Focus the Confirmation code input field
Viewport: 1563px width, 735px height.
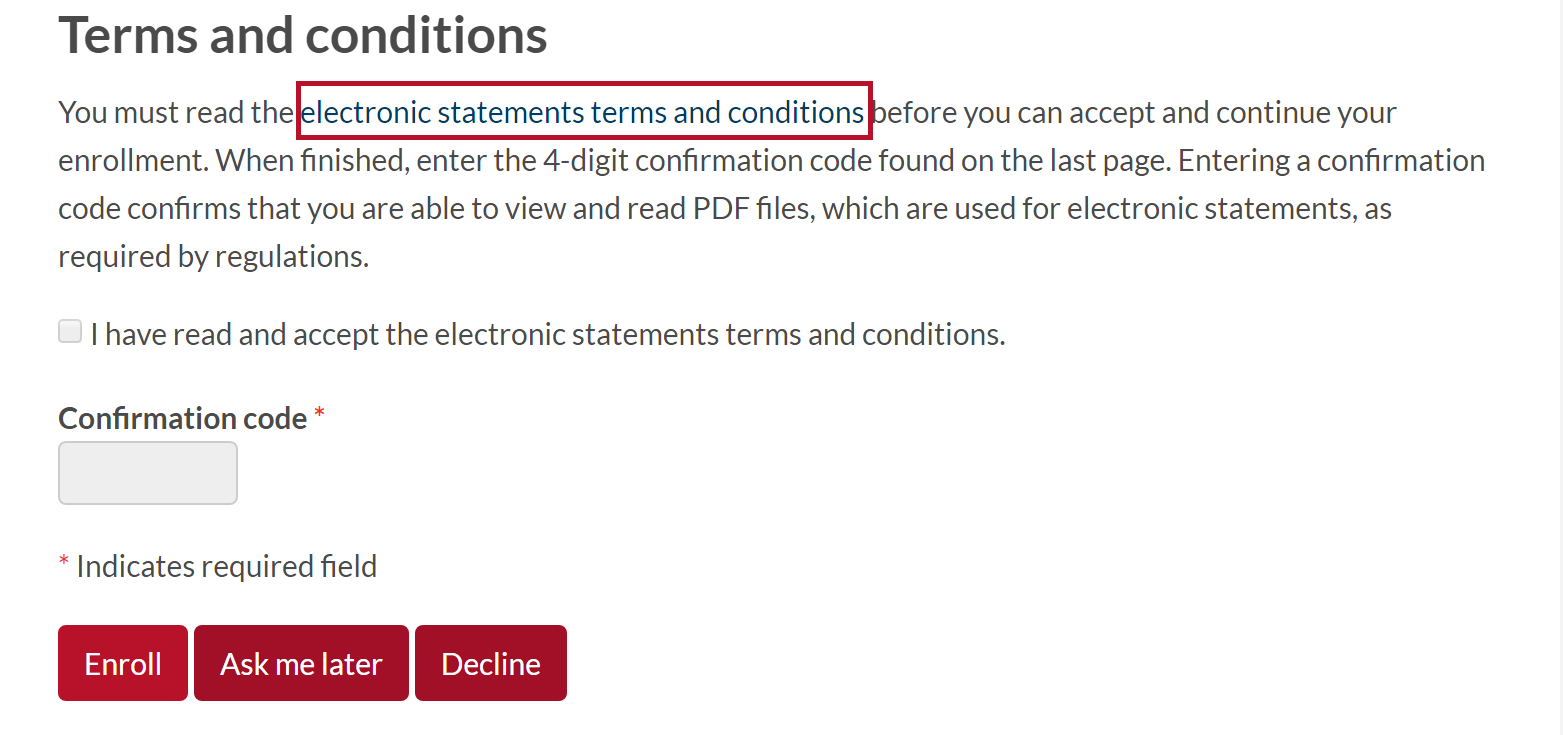pos(148,473)
